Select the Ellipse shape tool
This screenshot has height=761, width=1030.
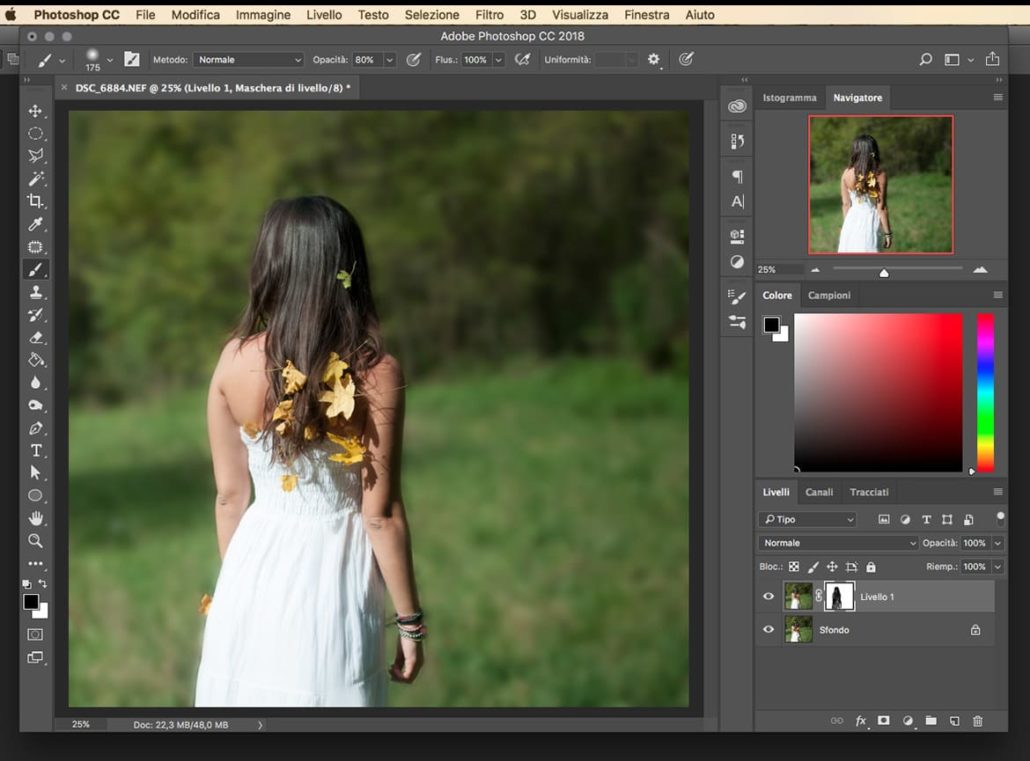pyautogui.click(x=35, y=496)
